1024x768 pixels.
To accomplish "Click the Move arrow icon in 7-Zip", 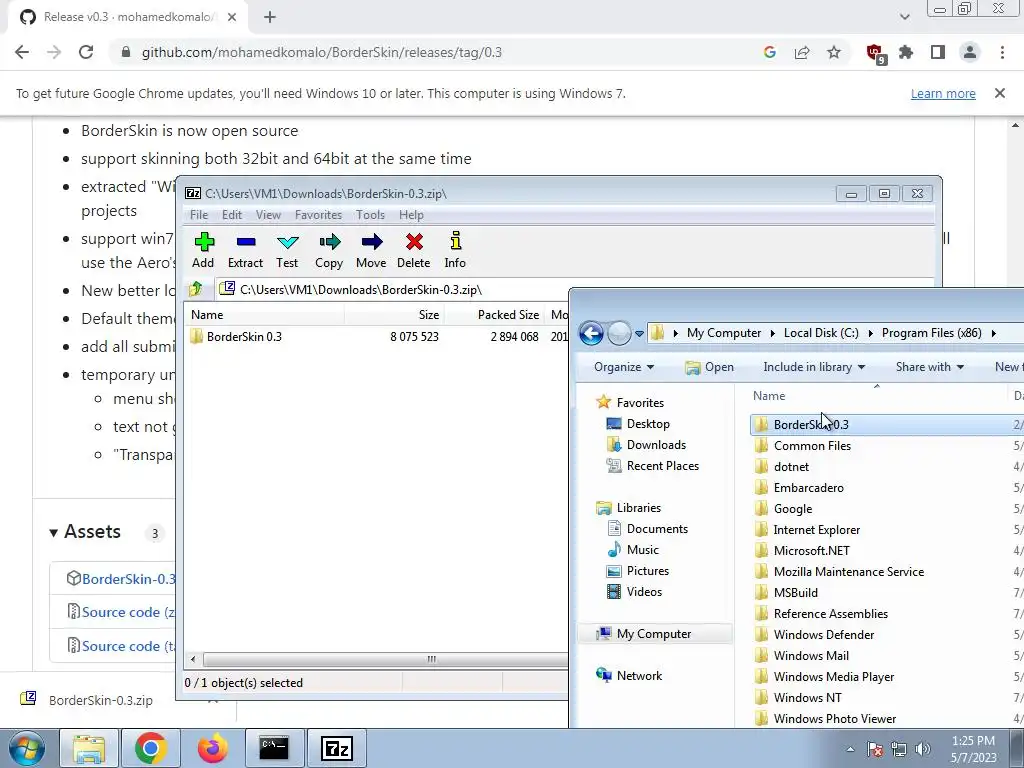I will tap(371, 250).
